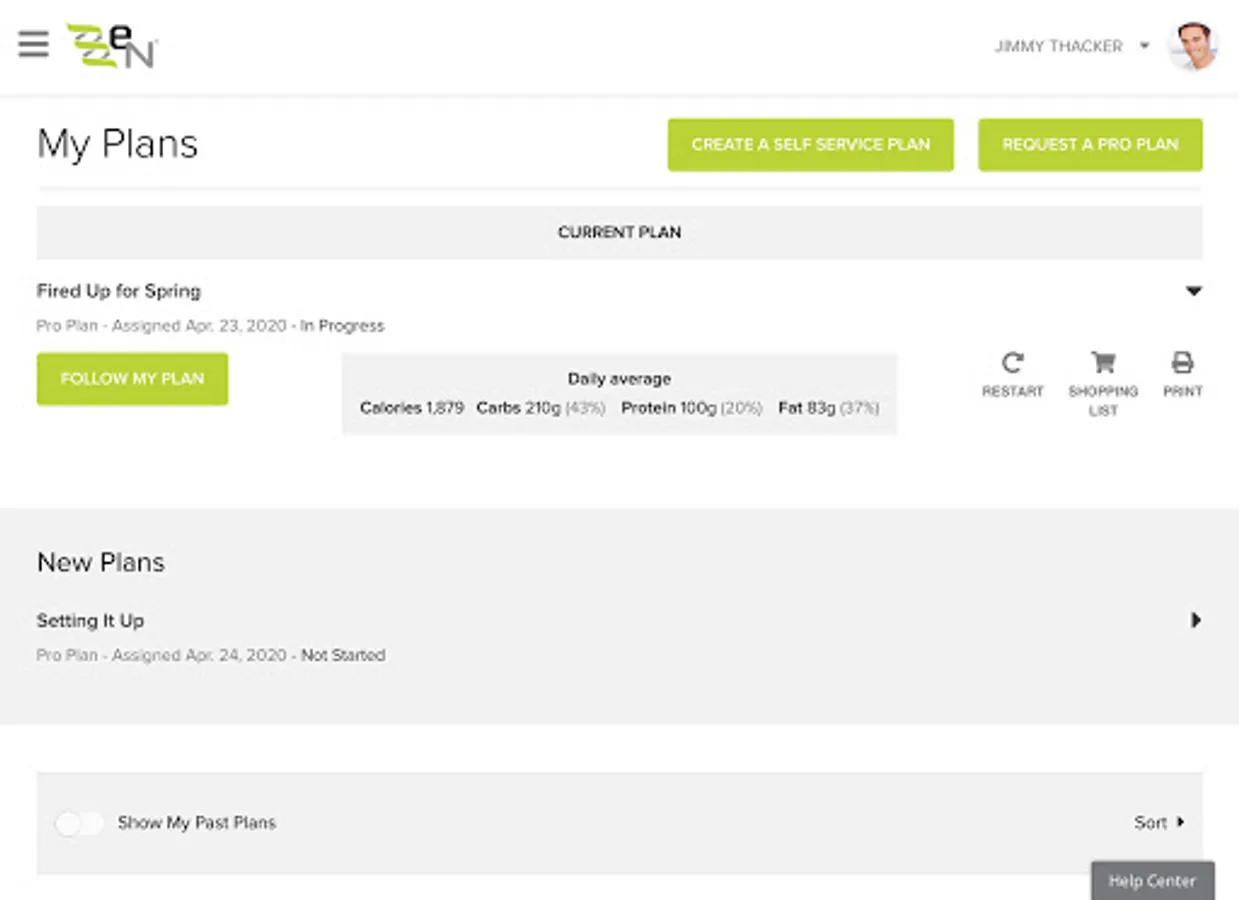The image size is (1239, 900).
Task: Click the Restart circular arrow icon
Action: click(x=1012, y=362)
